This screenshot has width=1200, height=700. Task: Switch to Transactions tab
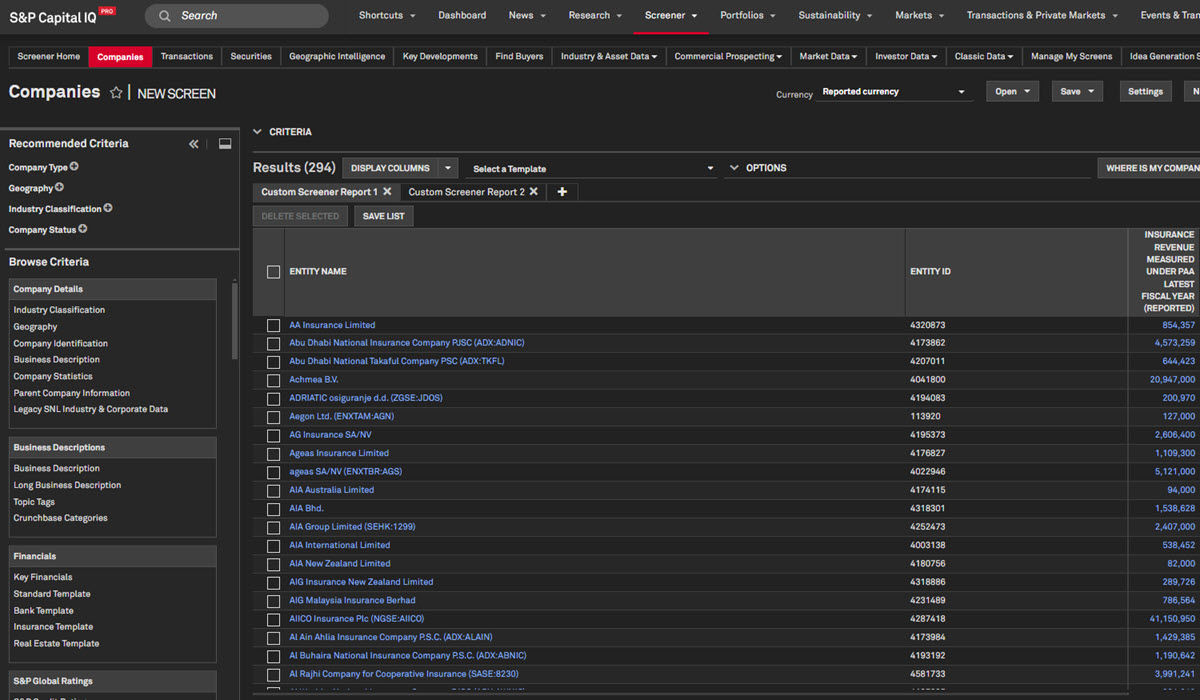pos(187,57)
